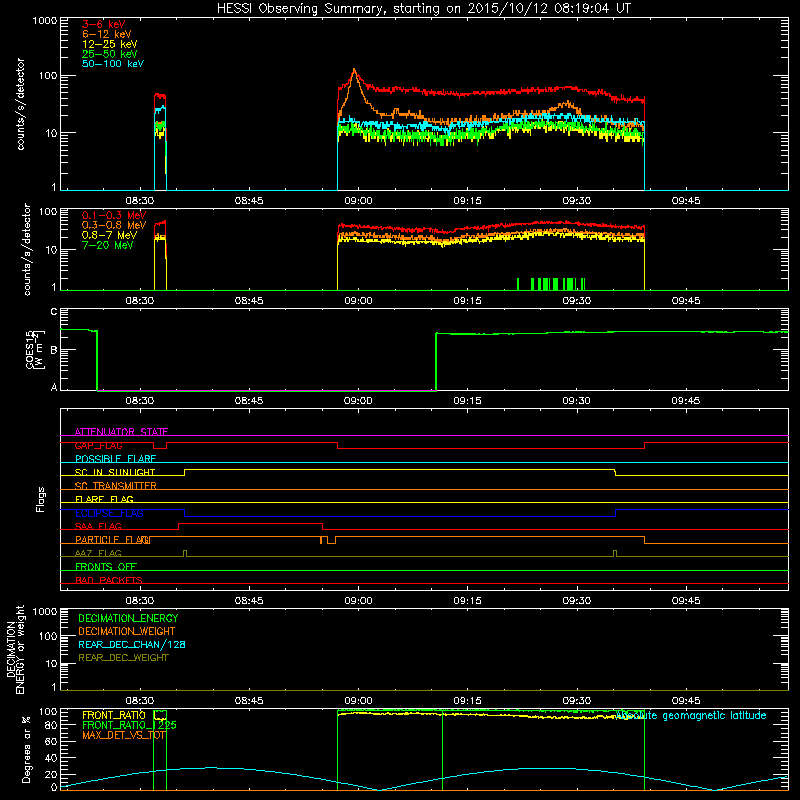Click the 08:30 tick under GOES panel
Screen dimensions: 800x800
point(140,401)
